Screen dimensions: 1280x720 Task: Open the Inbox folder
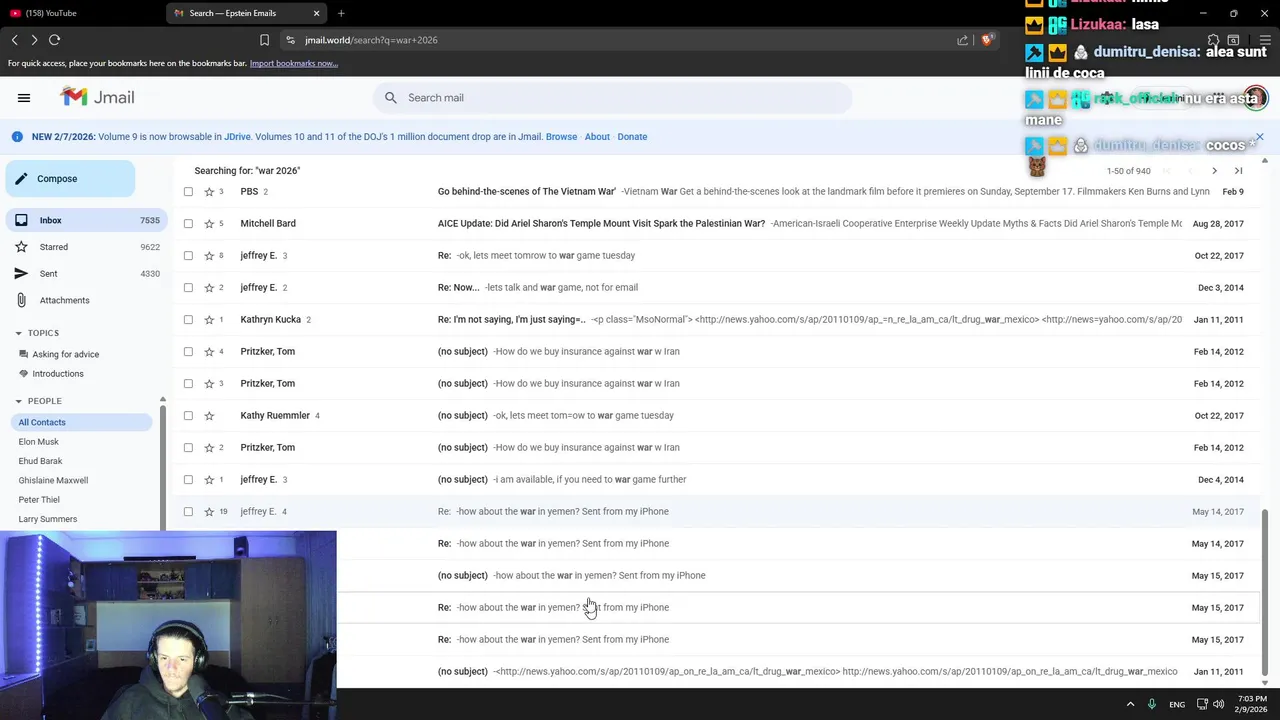84,220
